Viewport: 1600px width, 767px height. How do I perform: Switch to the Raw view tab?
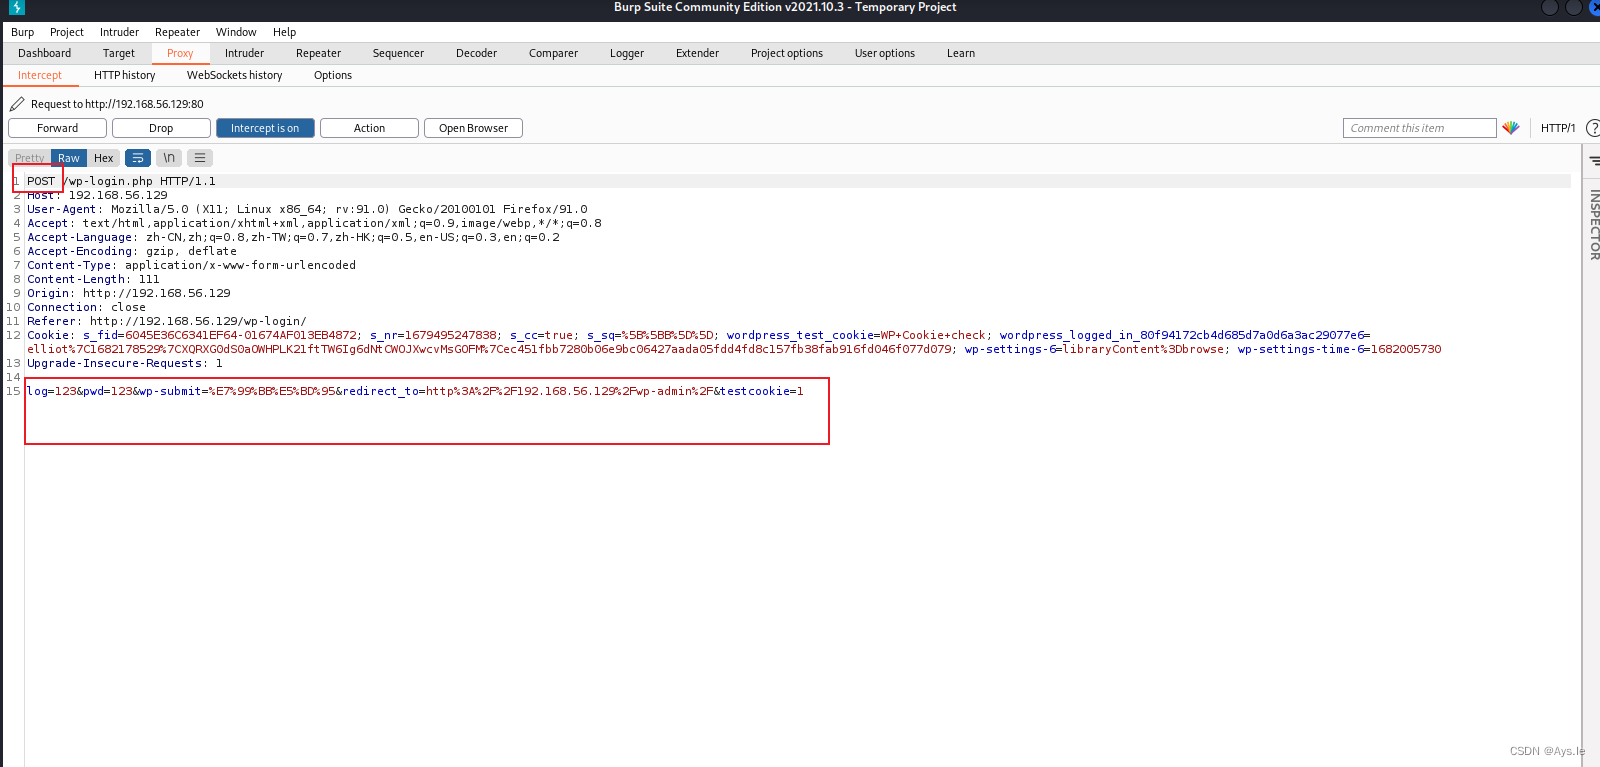69,158
